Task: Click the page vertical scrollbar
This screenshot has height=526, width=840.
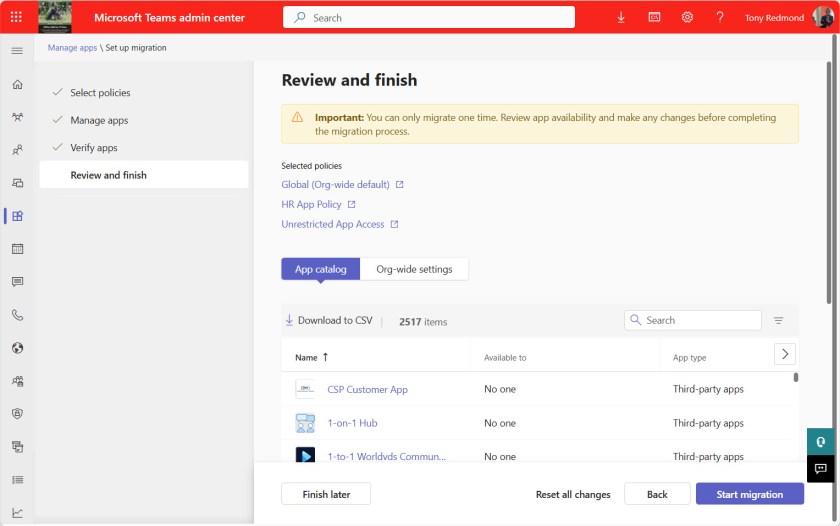Action: coord(829,182)
